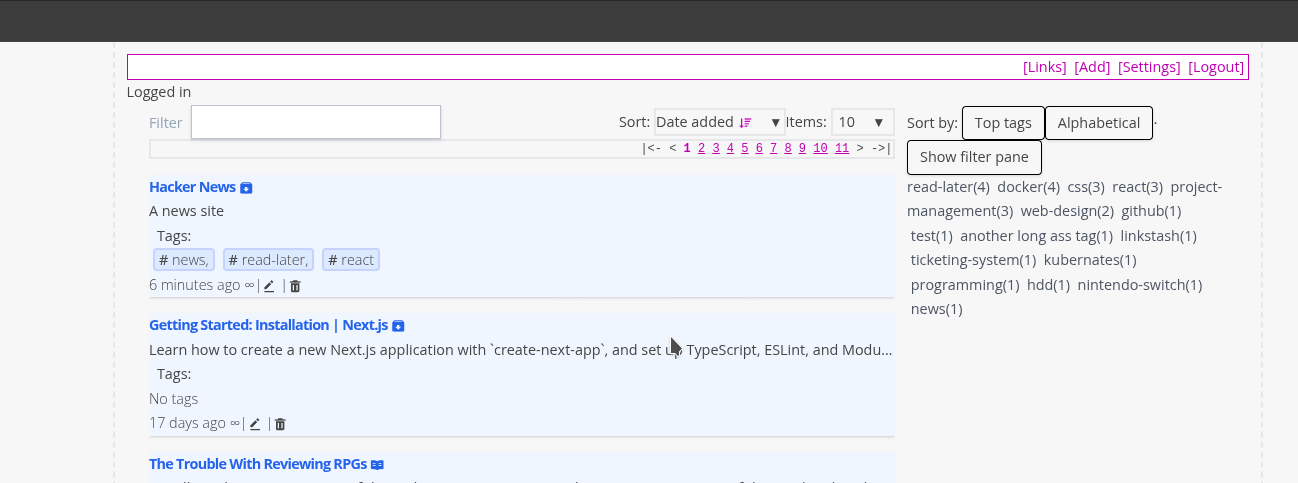
Task: Click the edit pencil icon for Hacker News
Action: pyautogui.click(x=269, y=286)
